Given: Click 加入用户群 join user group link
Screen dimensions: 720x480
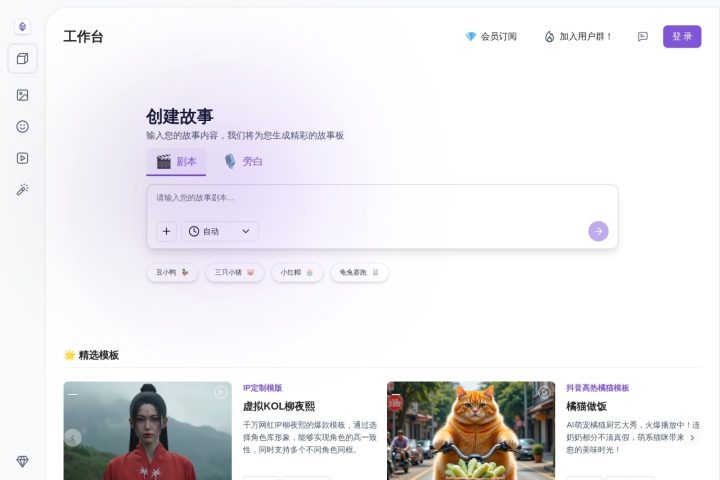Looking at the screenshot, I should pos(579,37).
